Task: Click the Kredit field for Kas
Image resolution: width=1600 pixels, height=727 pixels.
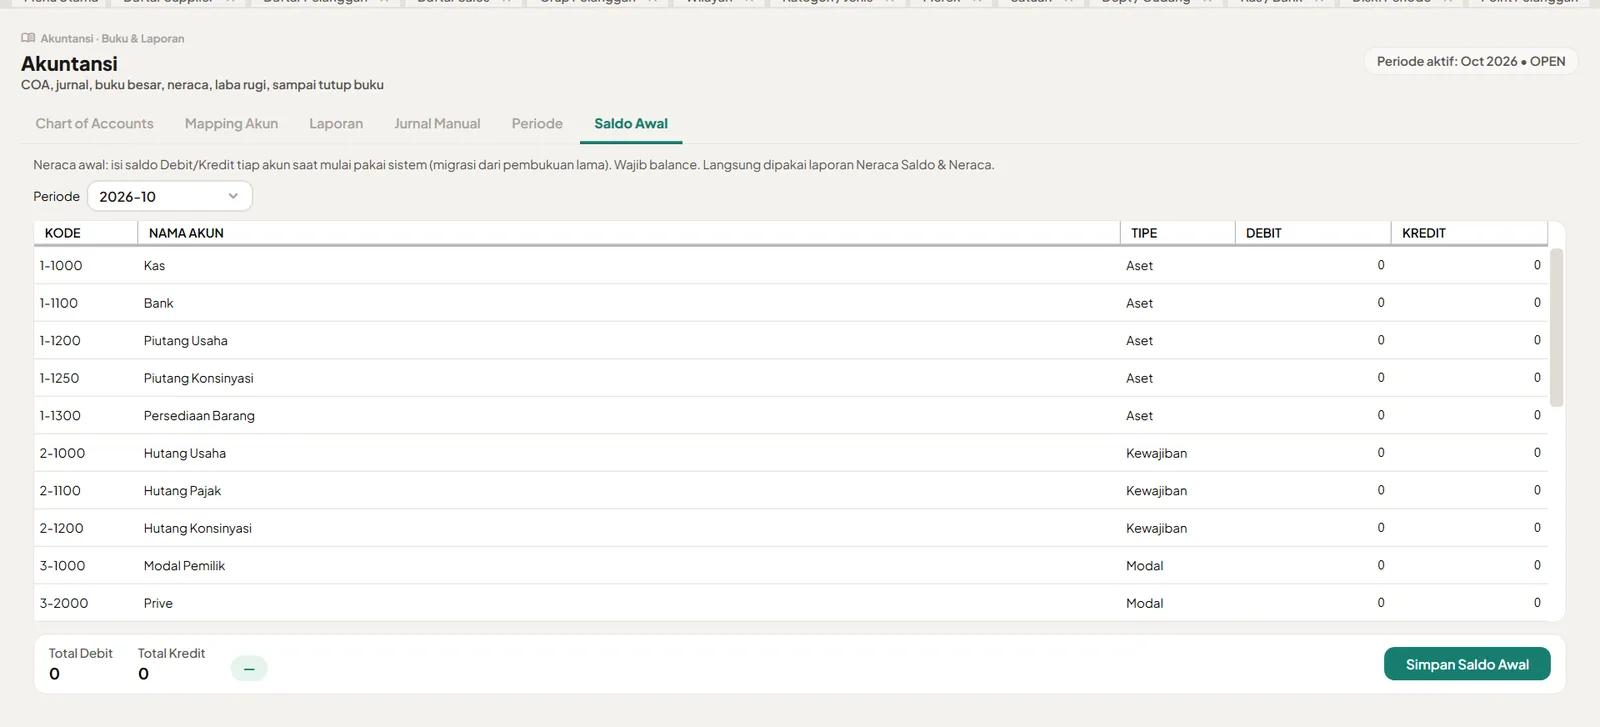Action: (1469, 265)
